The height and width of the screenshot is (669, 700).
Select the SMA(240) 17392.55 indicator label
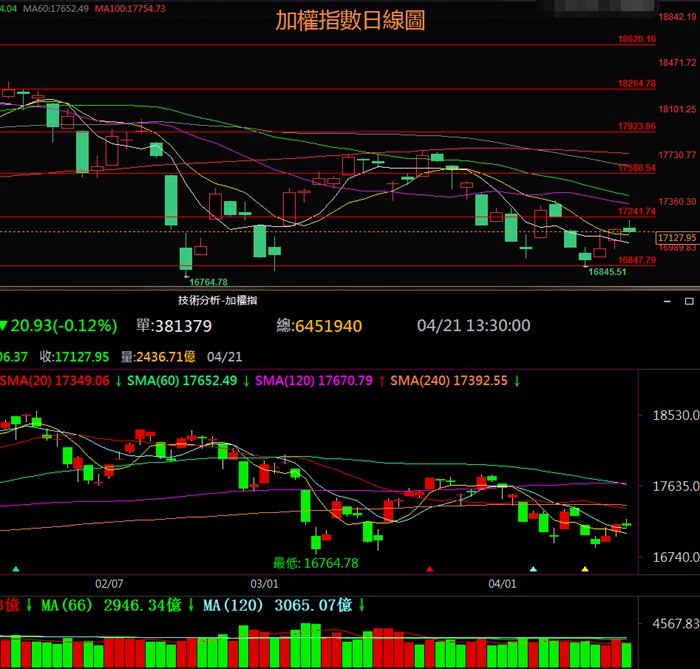pos(452,381)
